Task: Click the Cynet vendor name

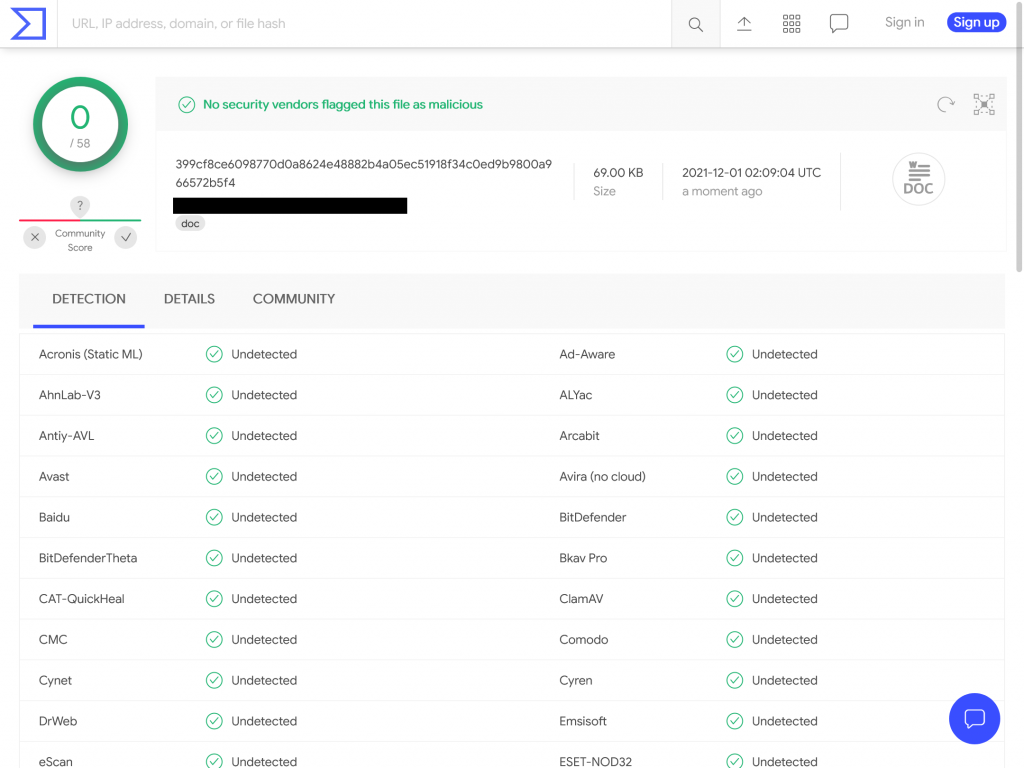Action: click(x=56, y=680)
